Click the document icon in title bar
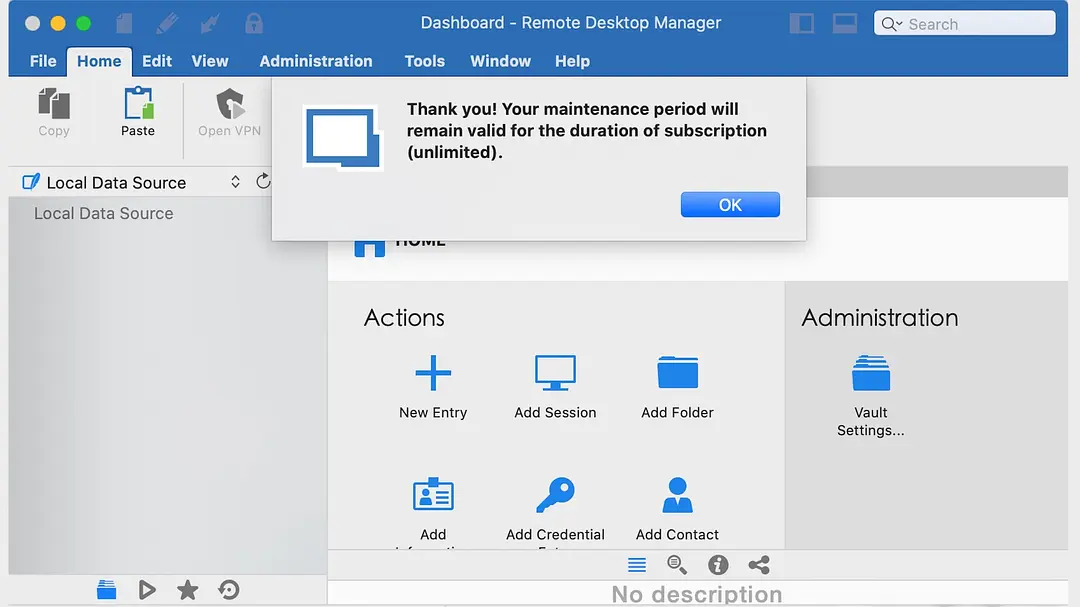 [124, 23]
